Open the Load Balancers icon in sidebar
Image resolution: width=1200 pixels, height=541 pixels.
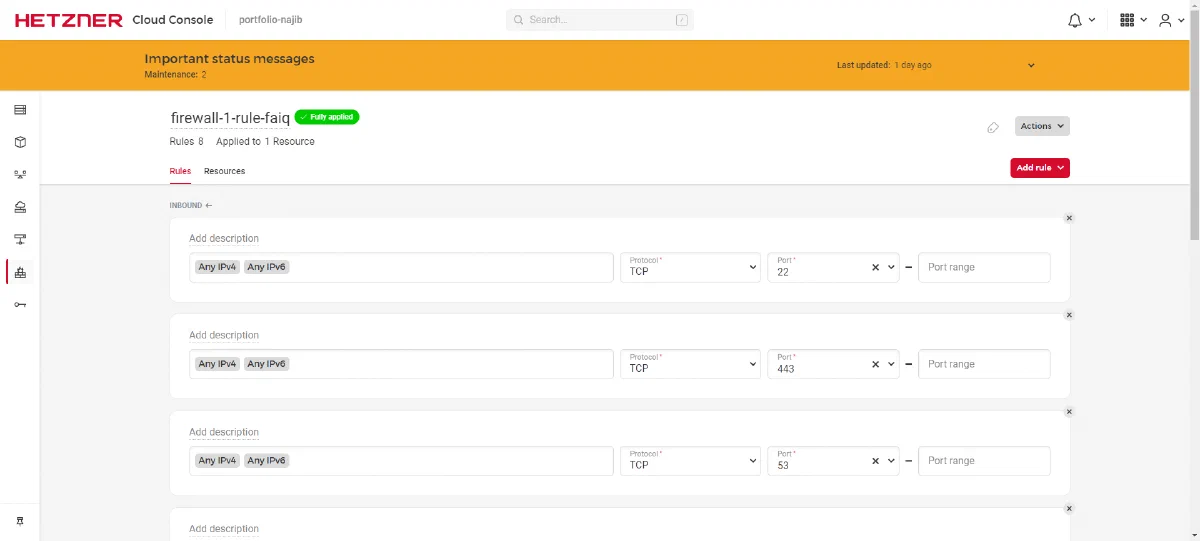tap(20, 174)
